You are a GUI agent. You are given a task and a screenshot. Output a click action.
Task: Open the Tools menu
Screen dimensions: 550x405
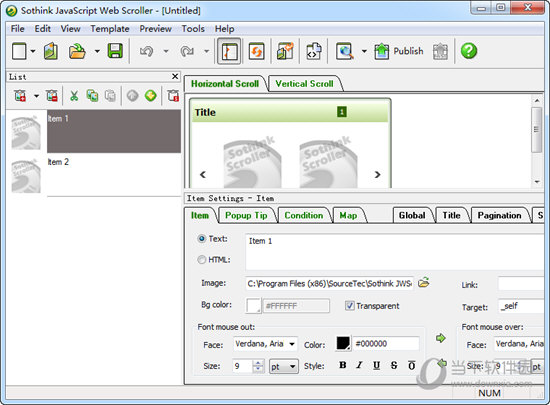[193, 29]
